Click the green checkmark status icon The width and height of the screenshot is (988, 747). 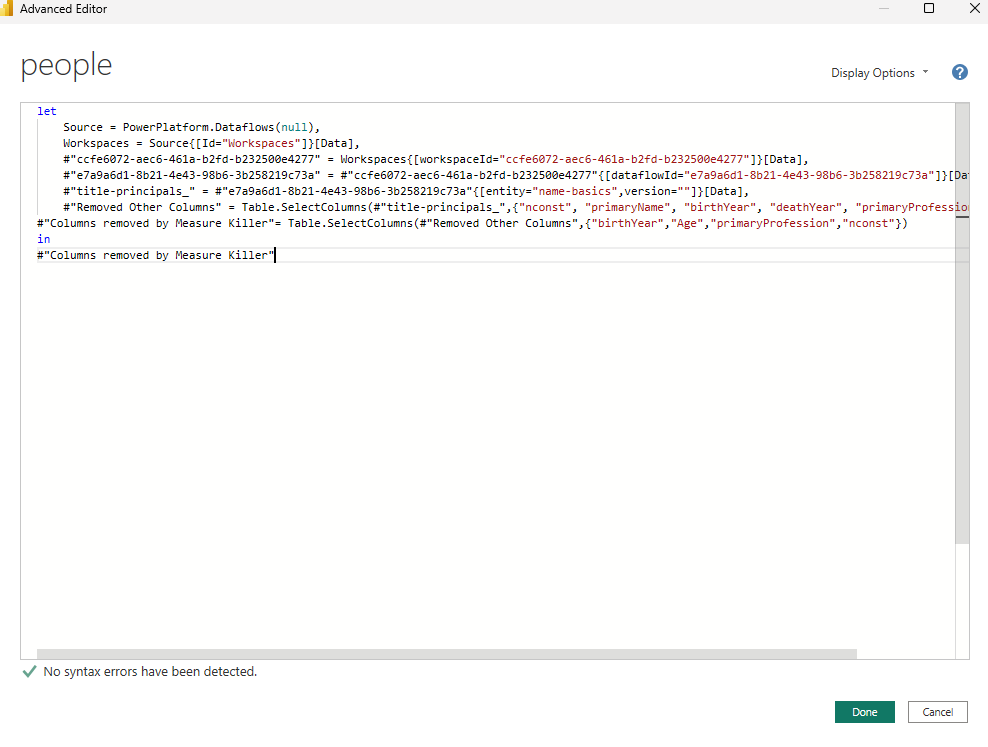[29, 671]
